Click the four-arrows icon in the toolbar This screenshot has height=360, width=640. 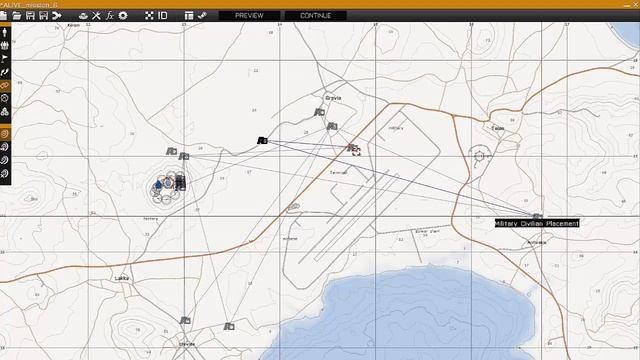pos(149,16)
